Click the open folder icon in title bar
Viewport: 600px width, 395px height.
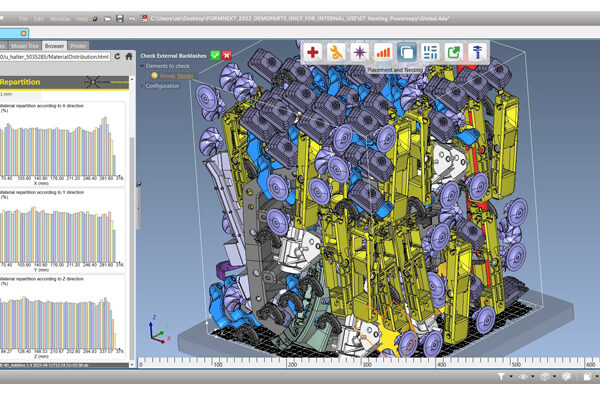tap(108, 18)
